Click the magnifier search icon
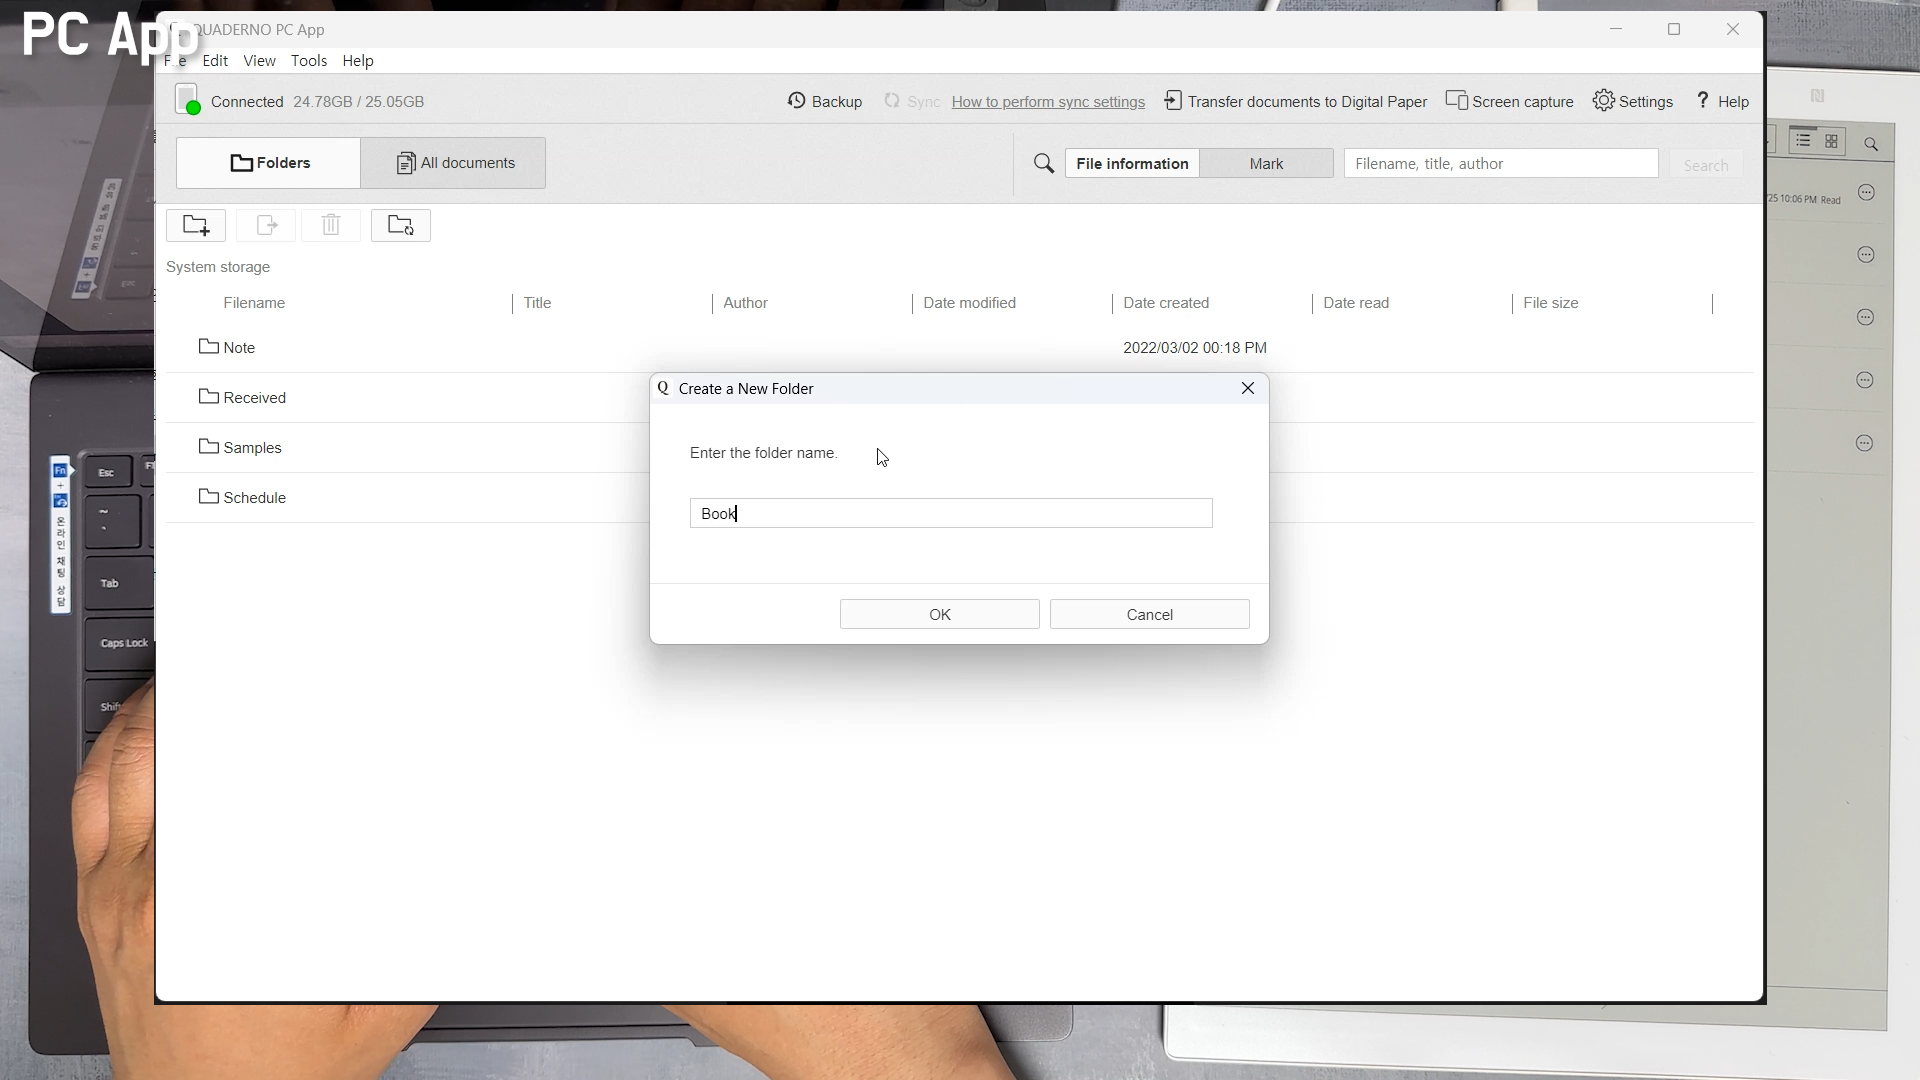1920x1080 pixels. pos(1043,163)
